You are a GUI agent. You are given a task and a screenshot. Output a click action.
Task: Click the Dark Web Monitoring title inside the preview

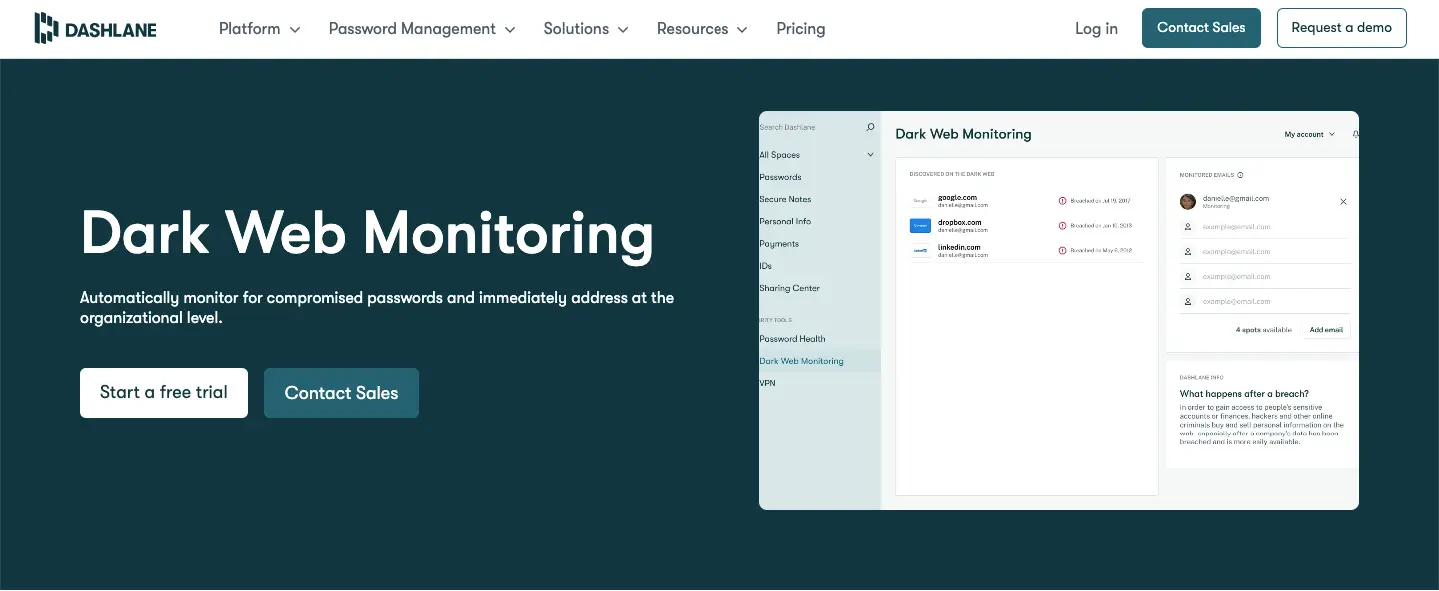point(963,134)
